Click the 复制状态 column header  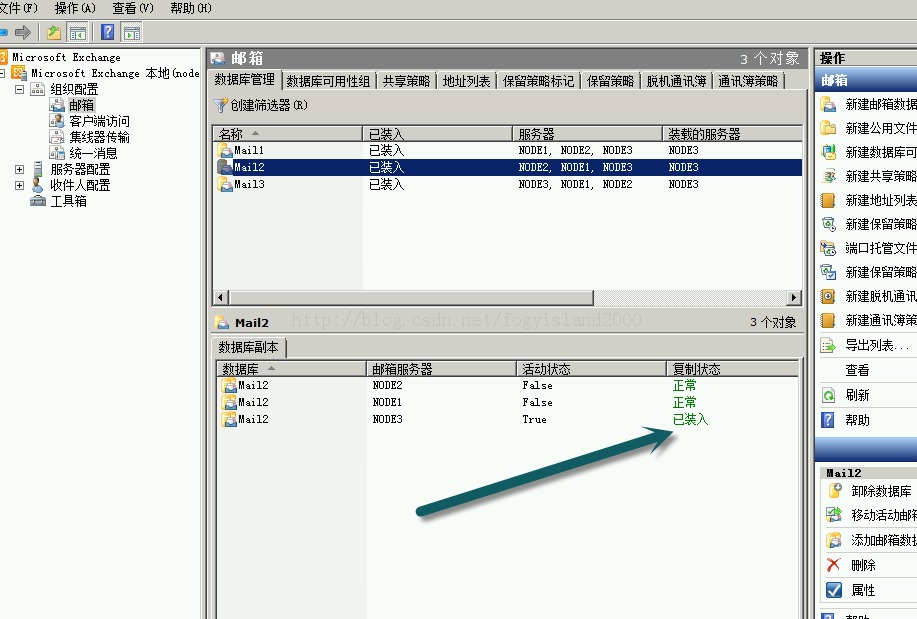[732, 369]
